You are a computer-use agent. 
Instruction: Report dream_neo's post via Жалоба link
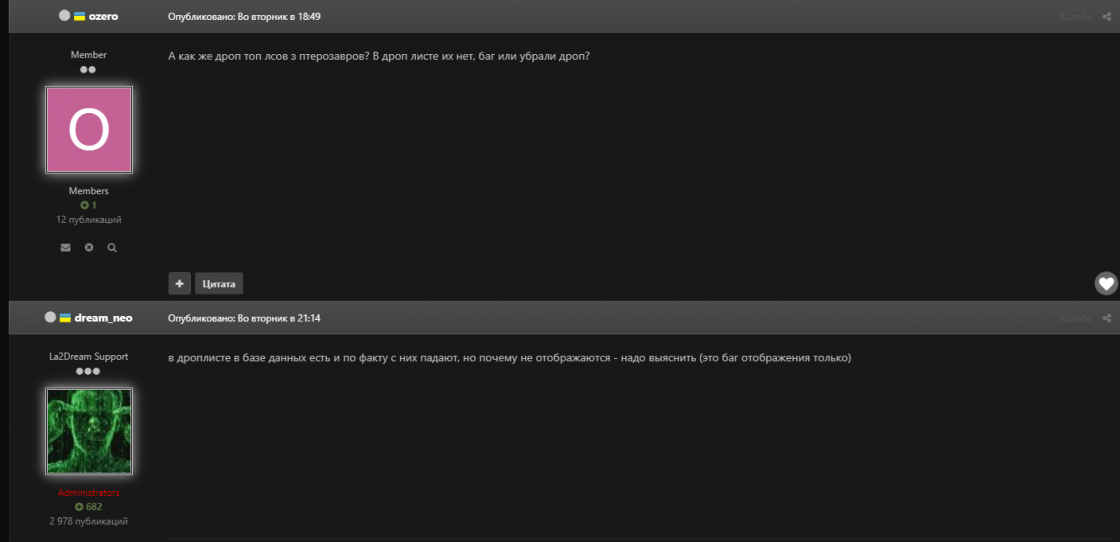click(x=1075, y=318)
